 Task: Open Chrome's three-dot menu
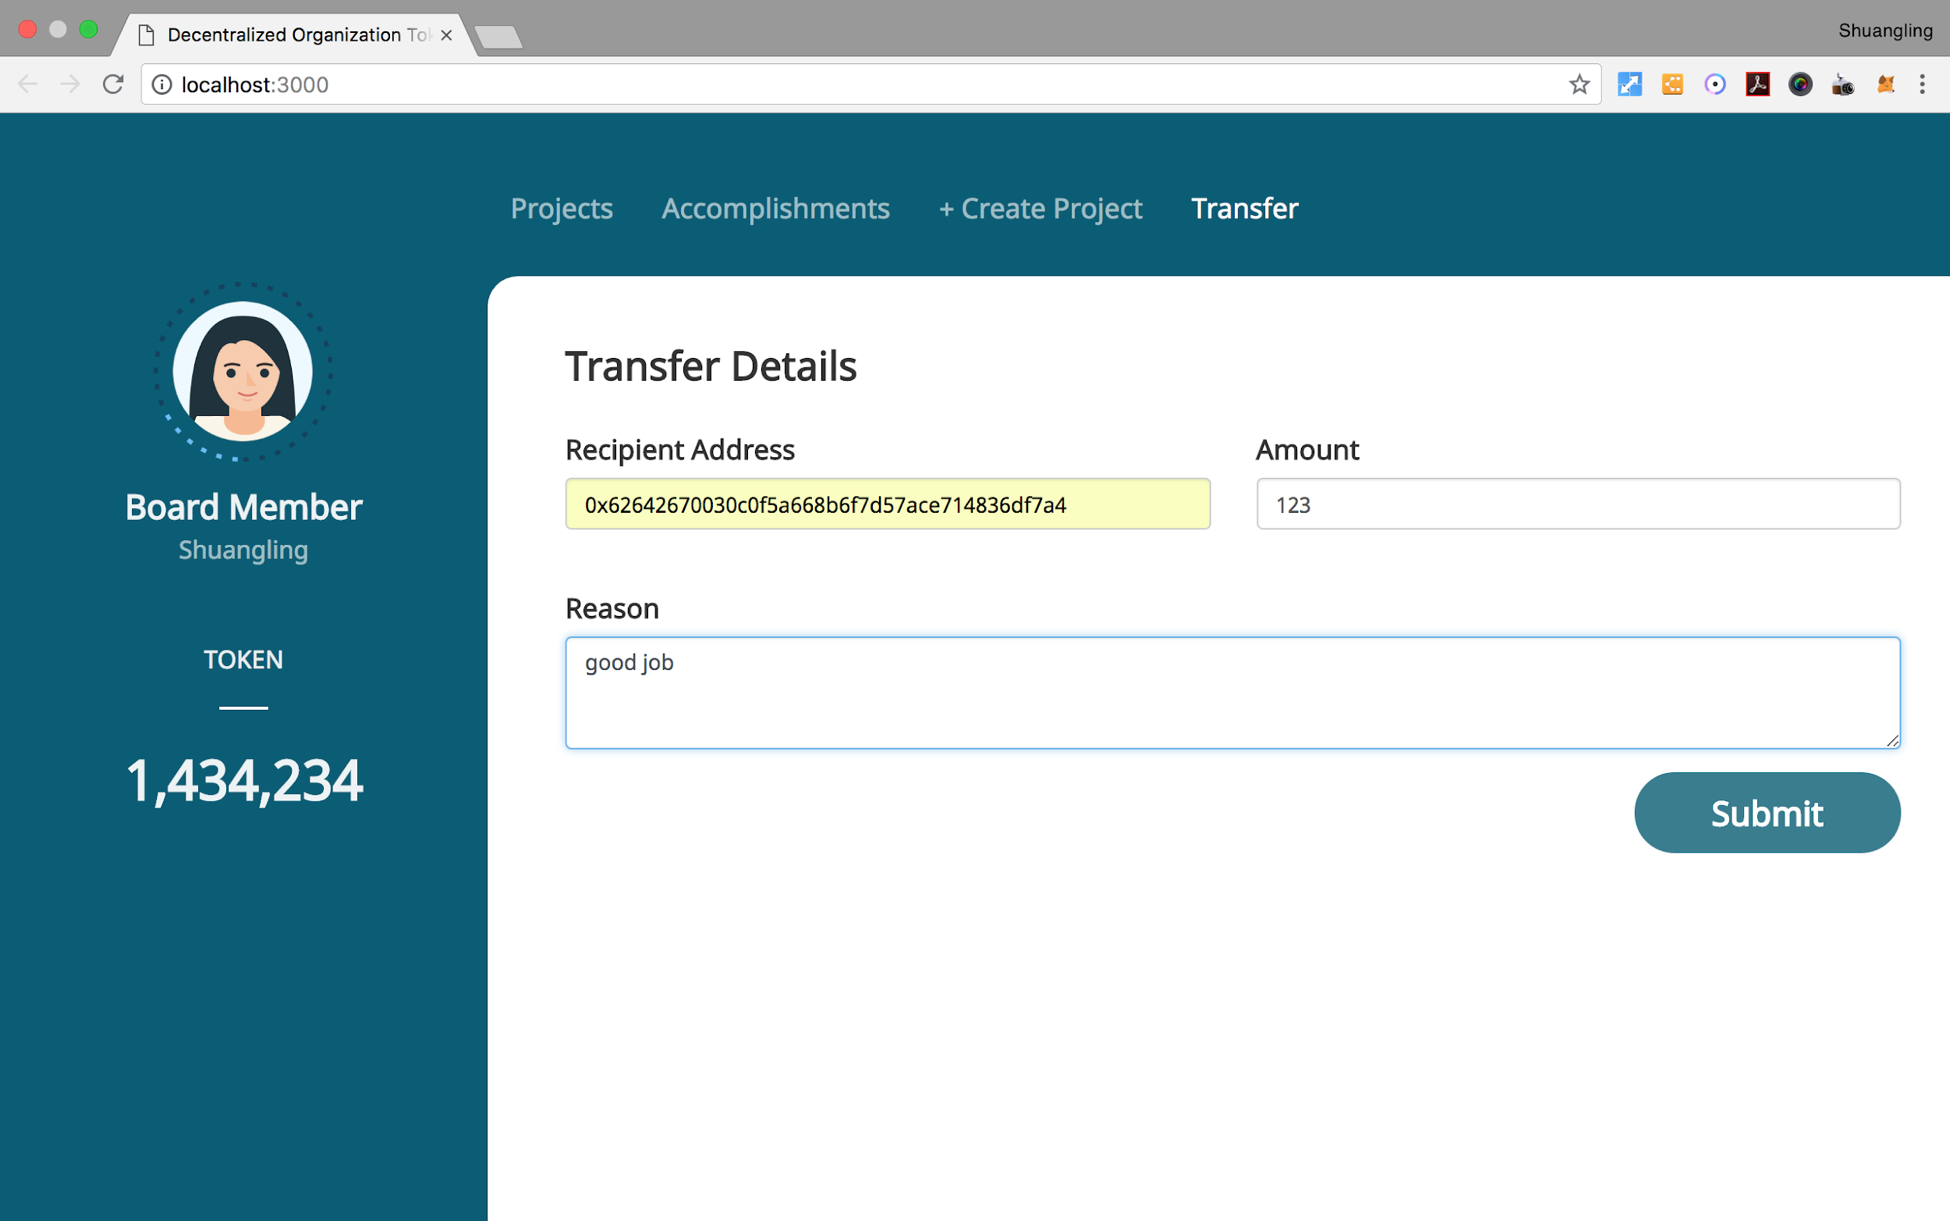tap(1922, 85)
